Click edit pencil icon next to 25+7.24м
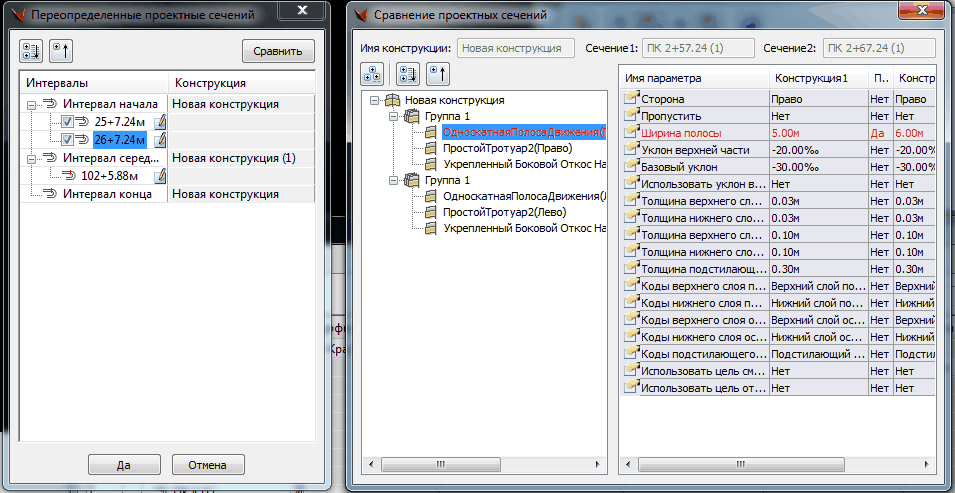The width and height of the screenshot is (955, 493). (159, 122)
